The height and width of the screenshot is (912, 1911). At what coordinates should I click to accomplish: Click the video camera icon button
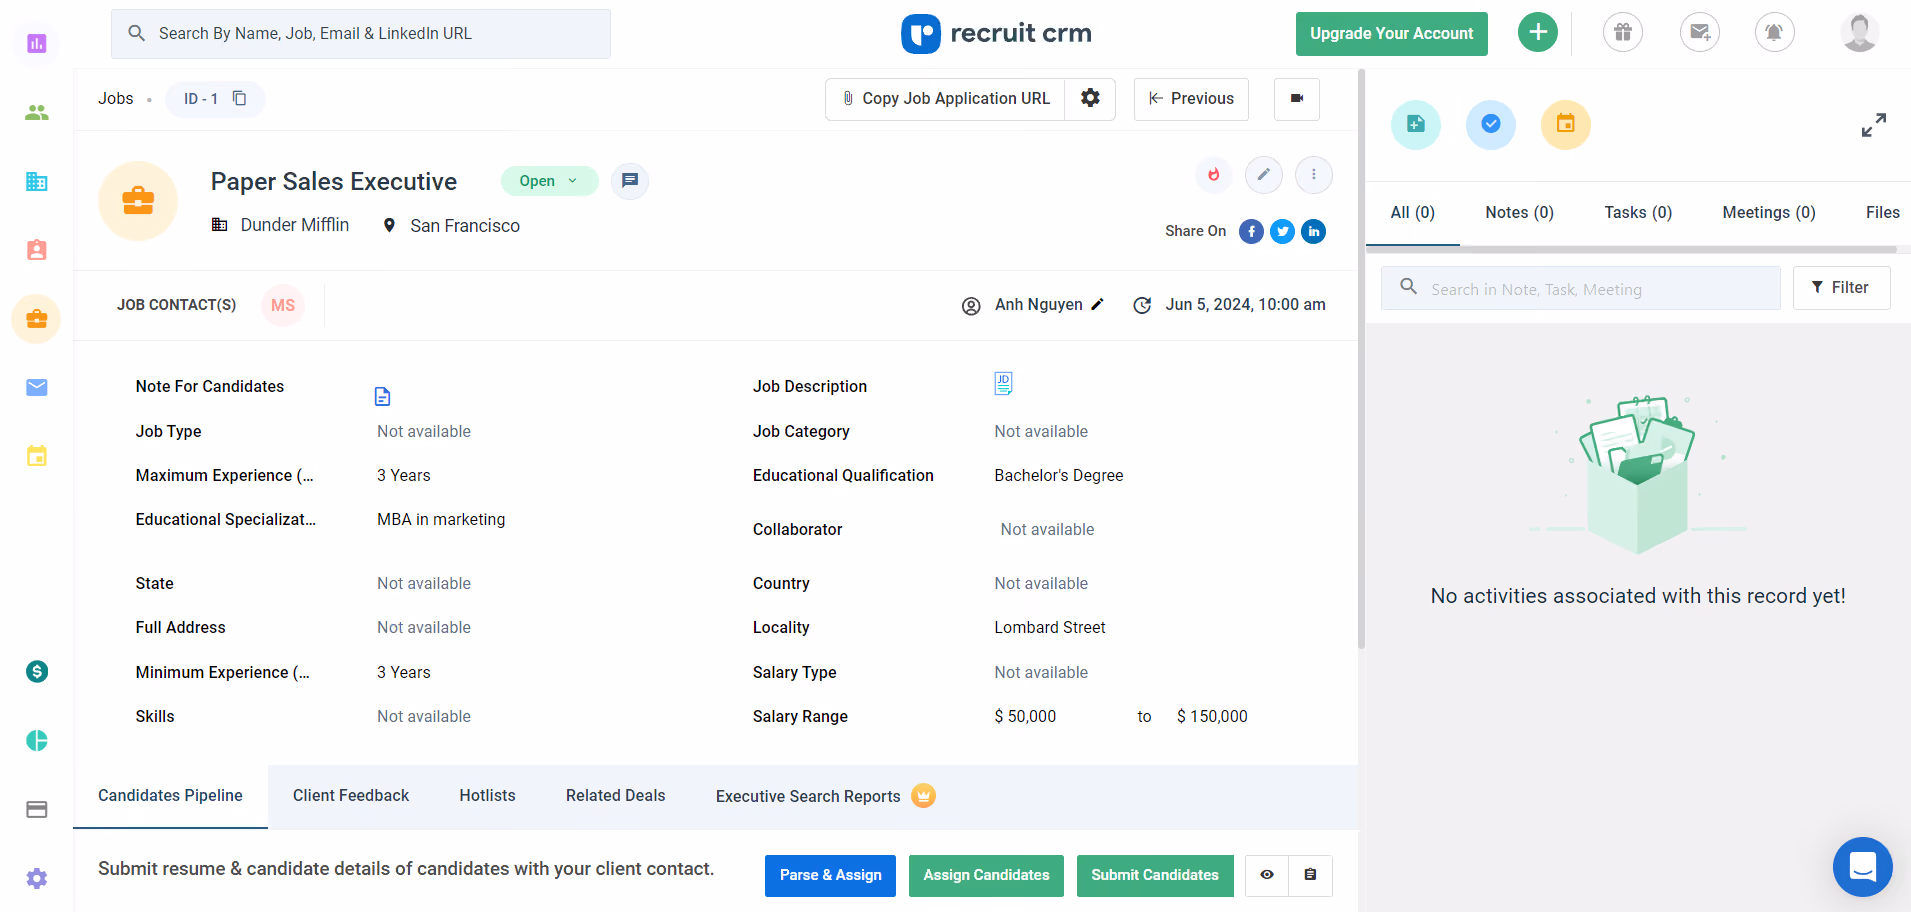coord(1297,99)
